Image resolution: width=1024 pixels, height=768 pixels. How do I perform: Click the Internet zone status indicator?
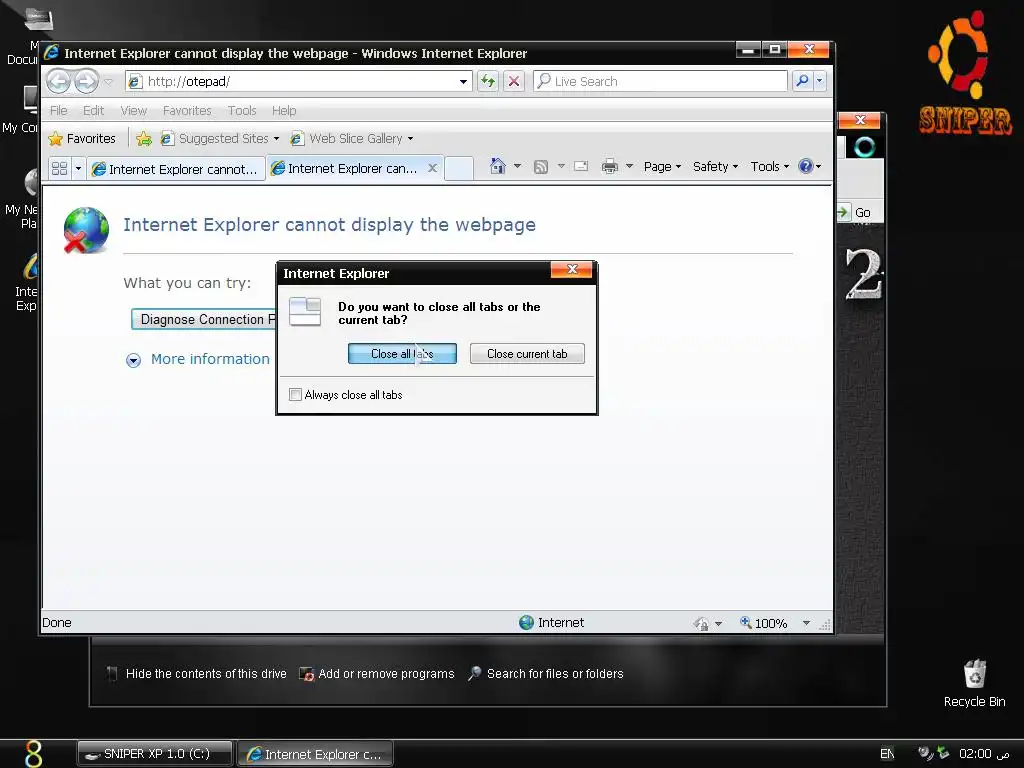point(552,622)
